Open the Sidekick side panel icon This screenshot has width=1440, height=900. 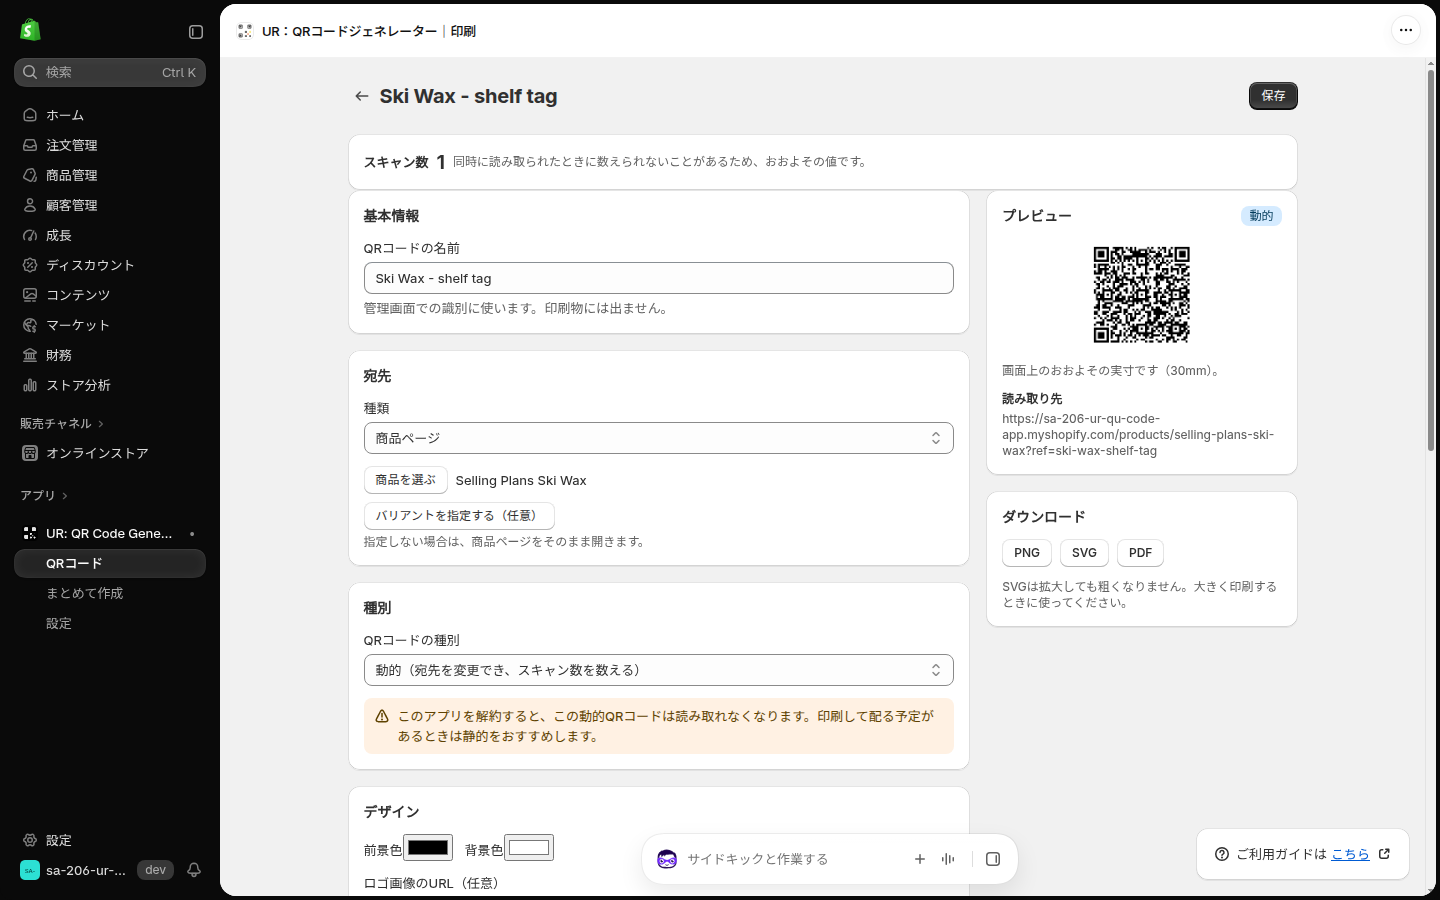click(x=993, y=859)
